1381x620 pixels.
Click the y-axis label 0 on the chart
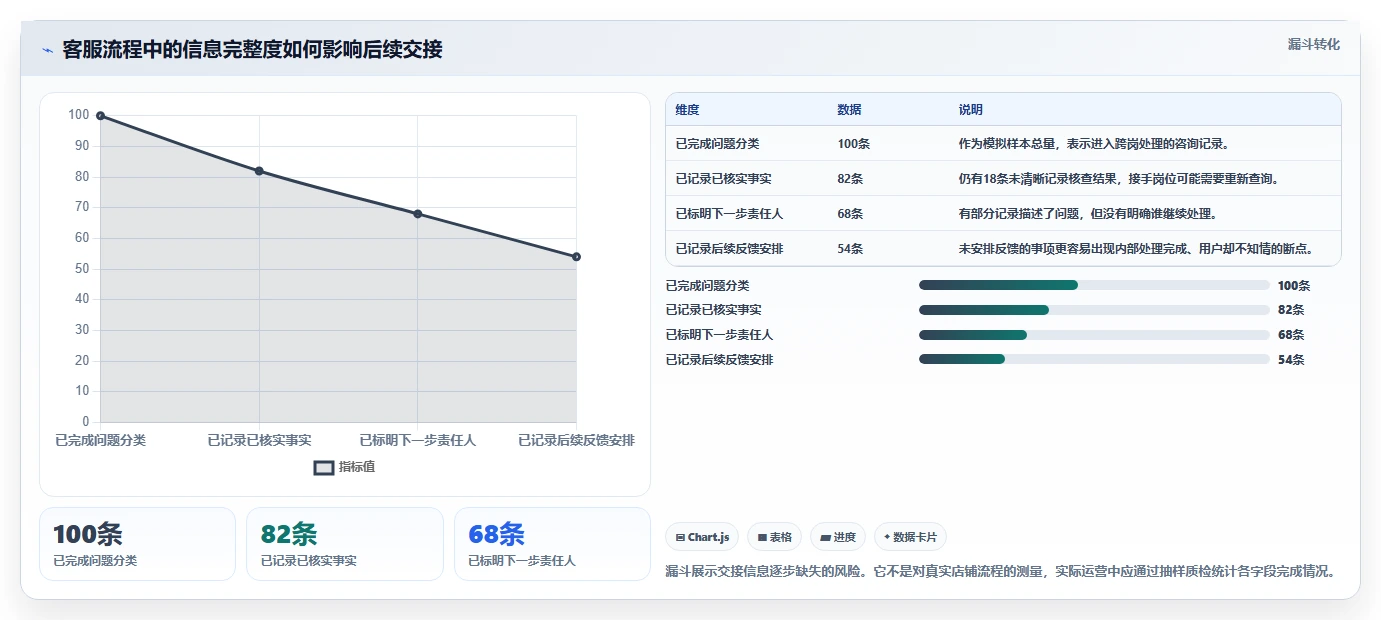click(86, 422)
